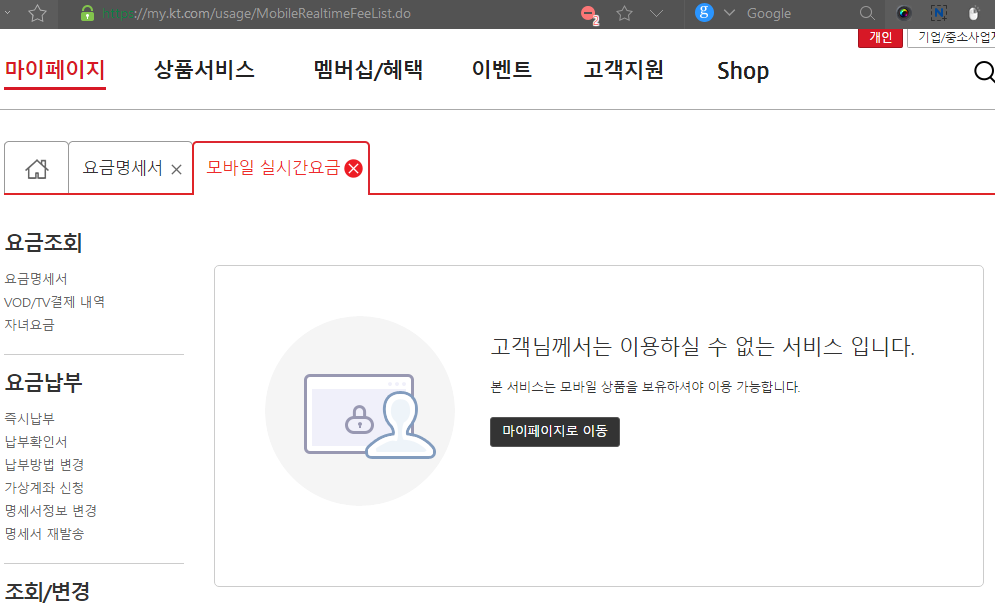This screenshot has width=995, height=607.
Task: Click the browser search bar magnifier icon
Action: (x=867, y=14)
